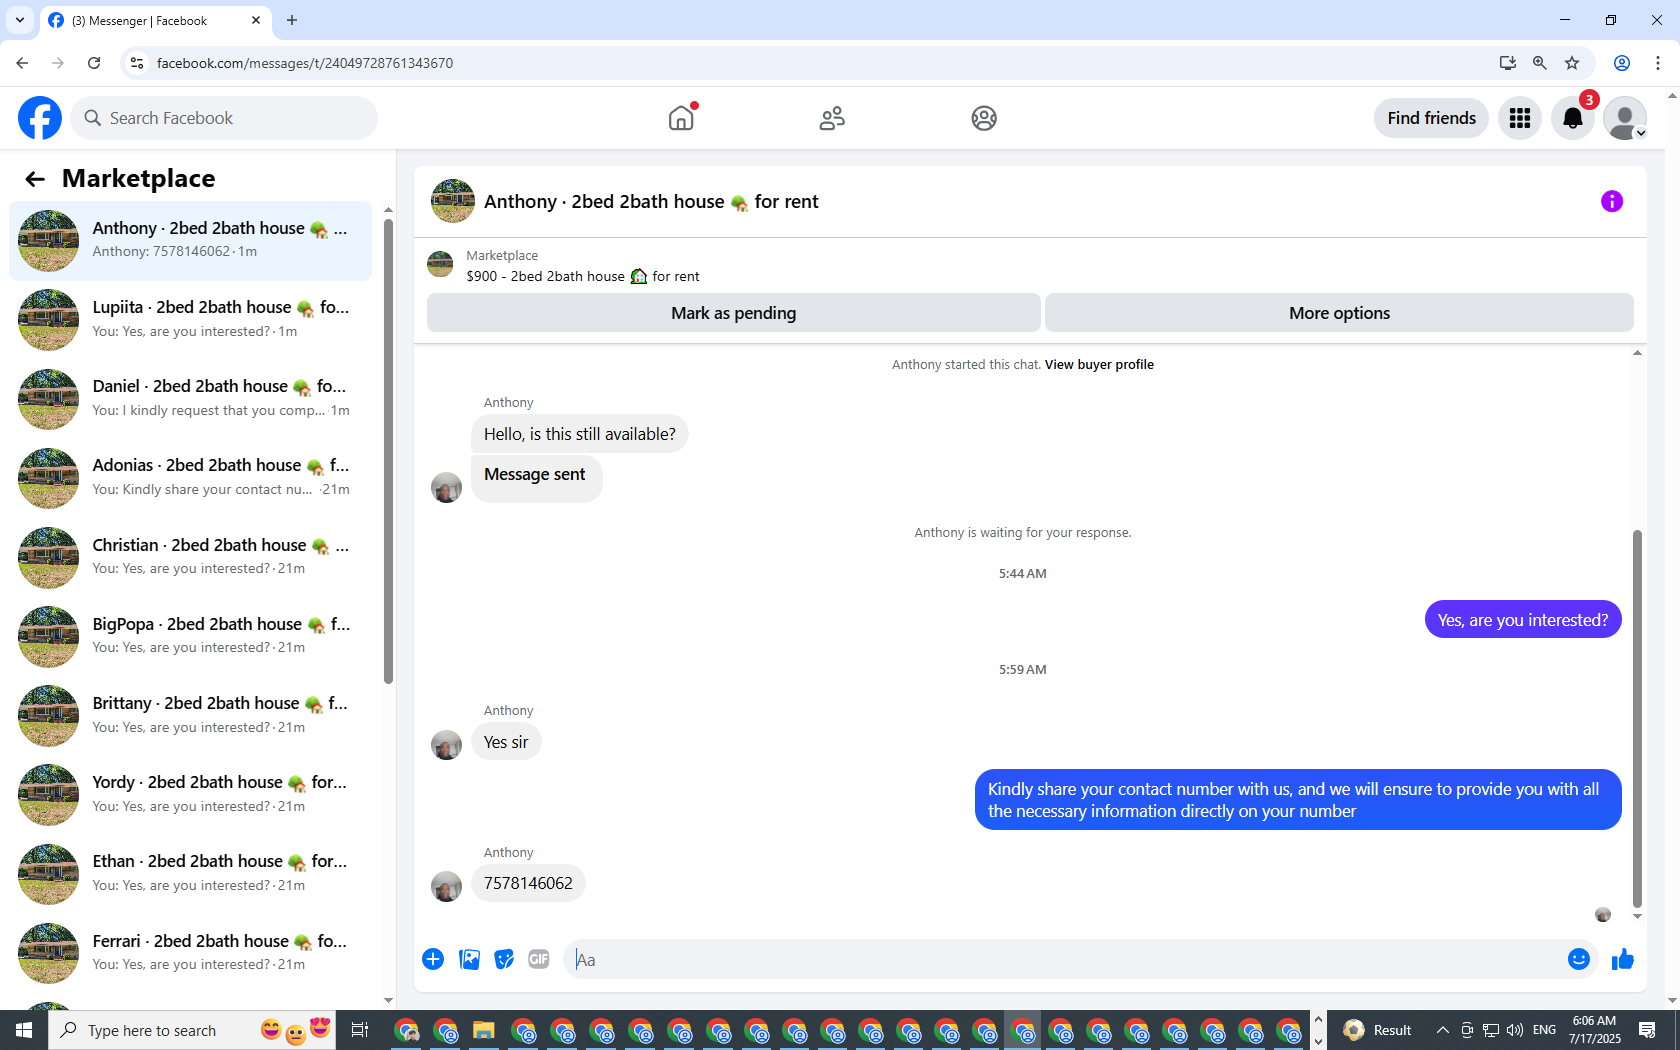Click Mark as pending
Image resolution: width=1680 pixels, height=1050 pixels.
[x=733, y=313]
